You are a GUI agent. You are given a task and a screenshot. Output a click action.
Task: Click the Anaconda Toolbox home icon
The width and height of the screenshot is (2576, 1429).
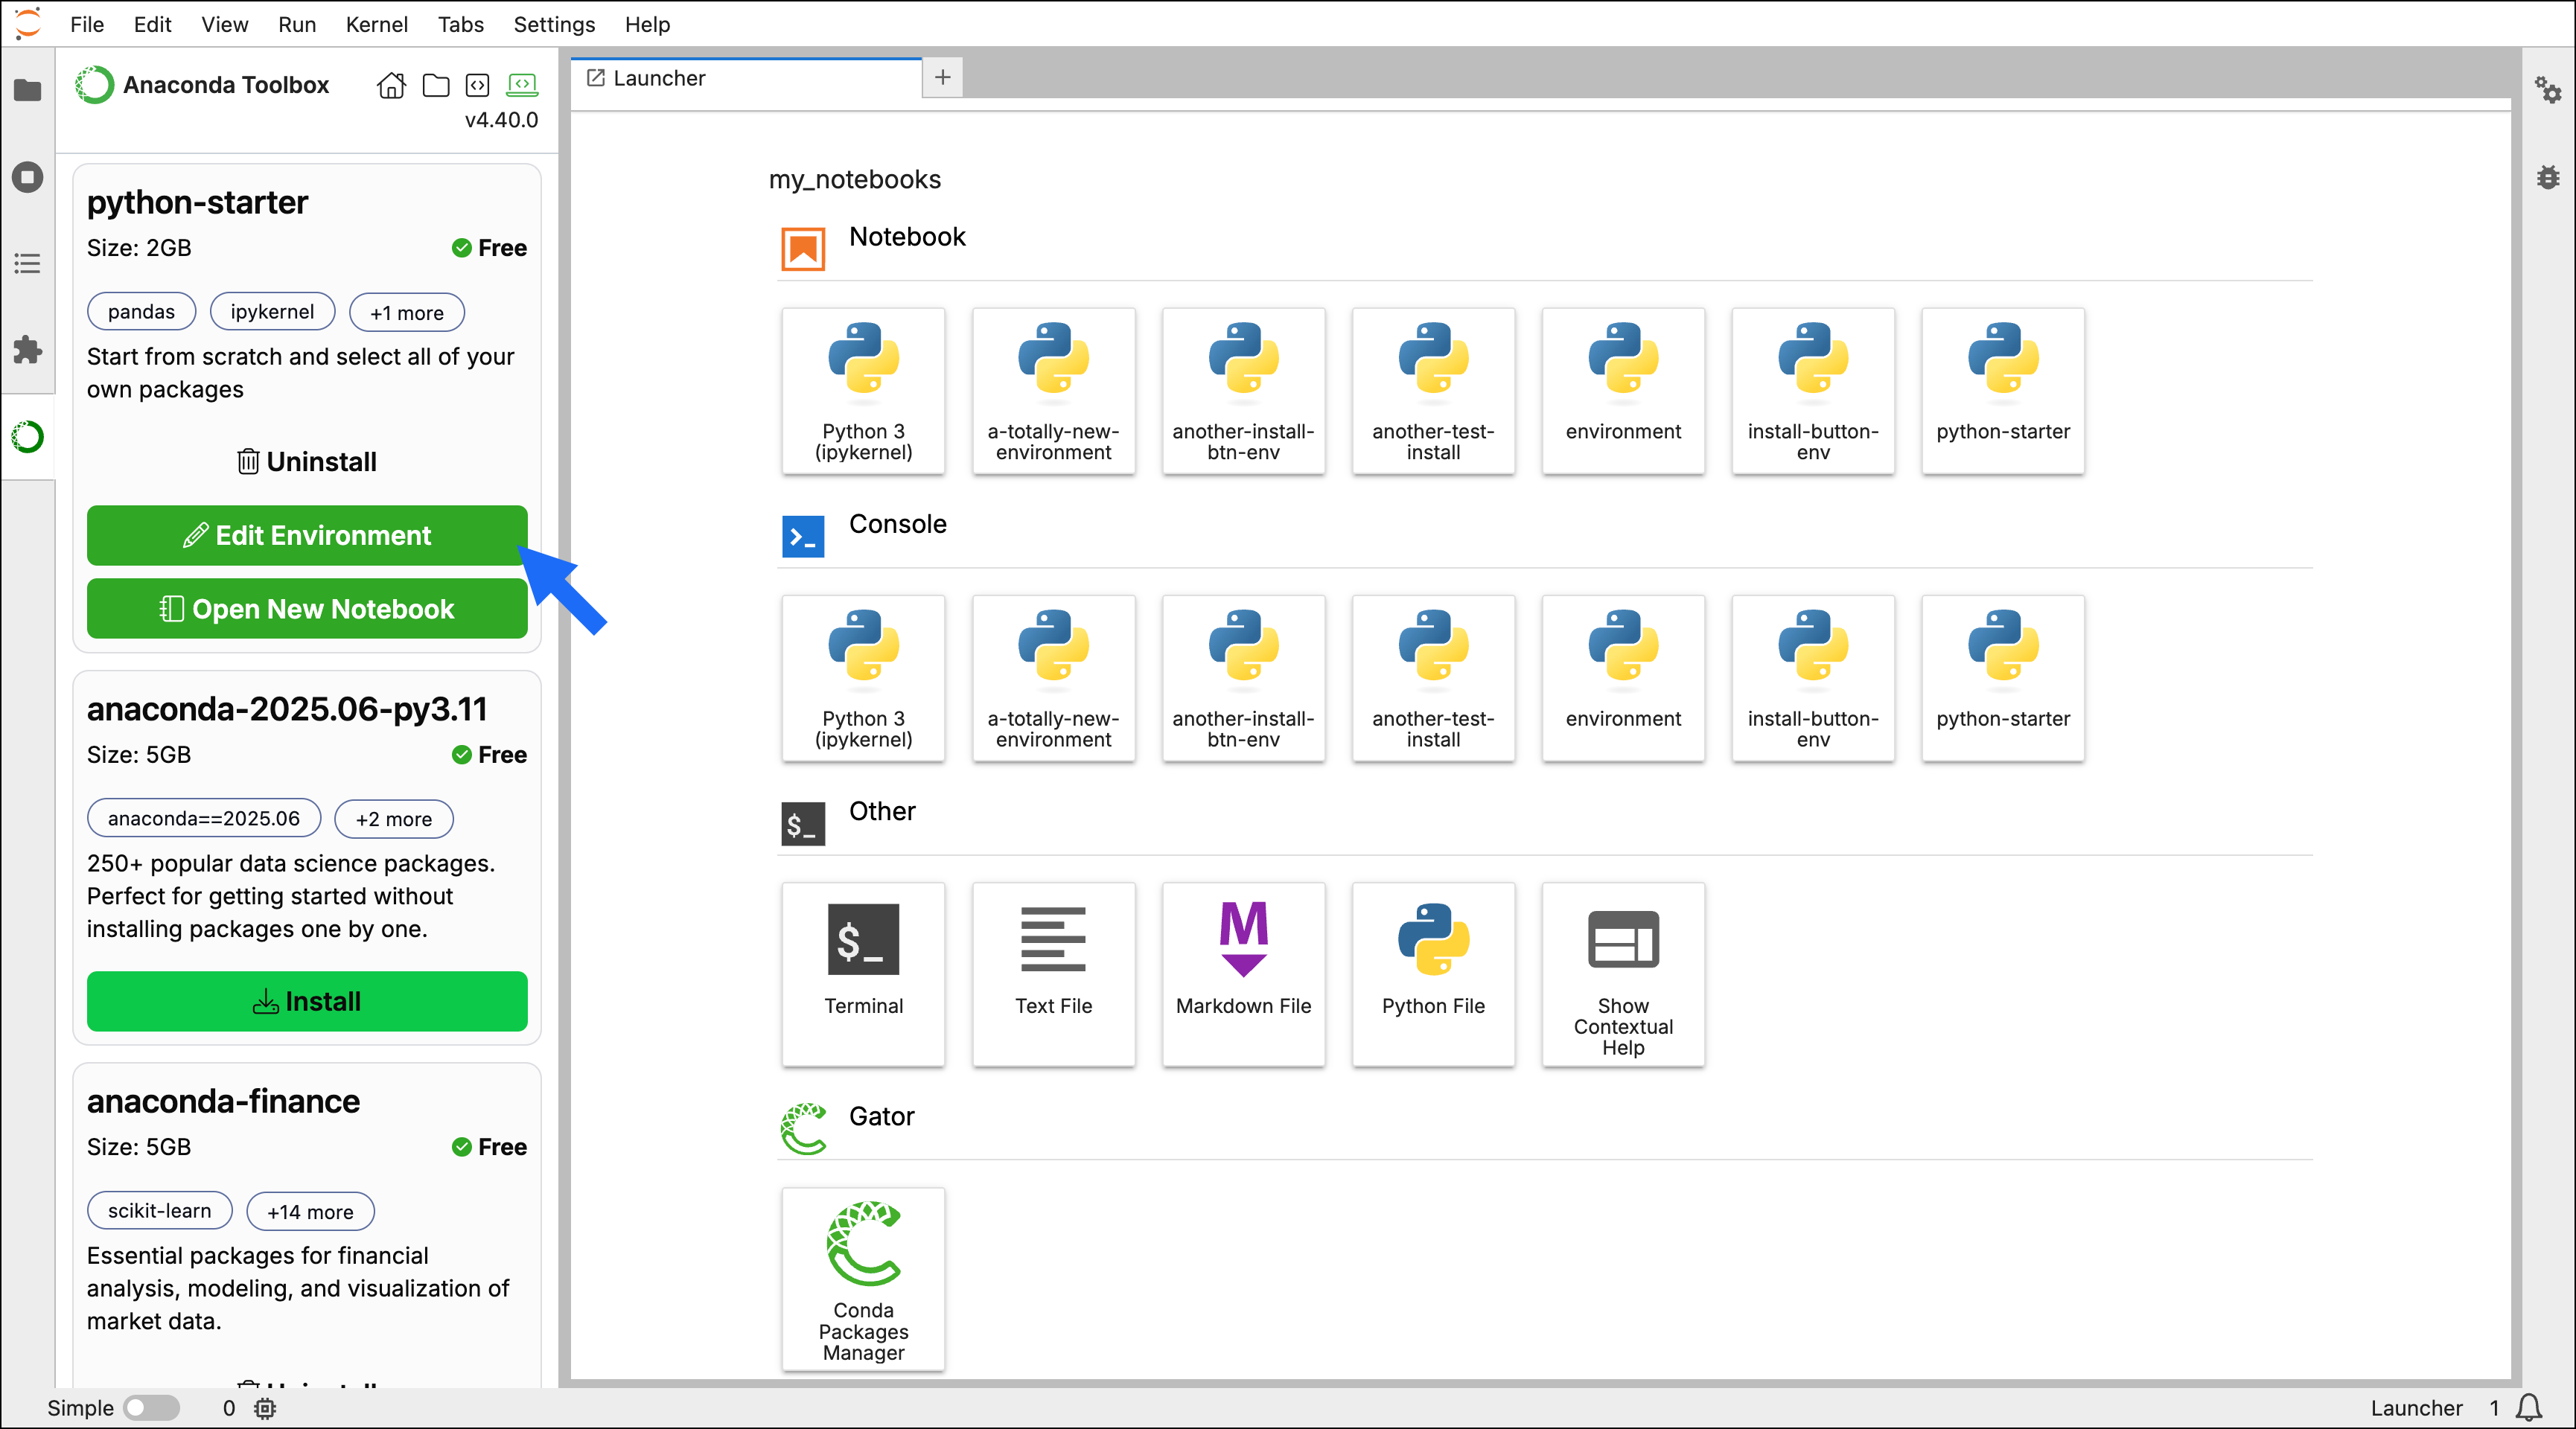(x=391, y=85)
